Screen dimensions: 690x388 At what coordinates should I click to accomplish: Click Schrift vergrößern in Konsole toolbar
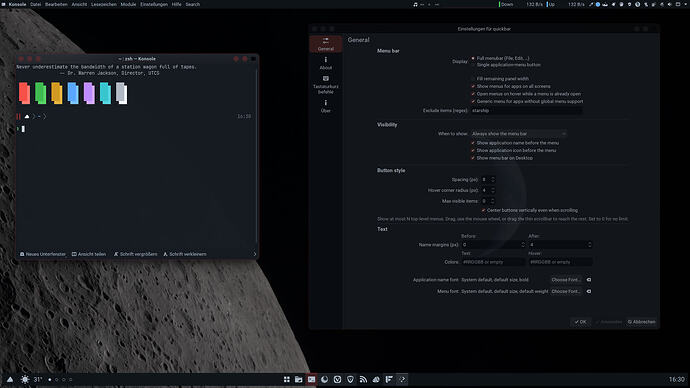point(135,254)
